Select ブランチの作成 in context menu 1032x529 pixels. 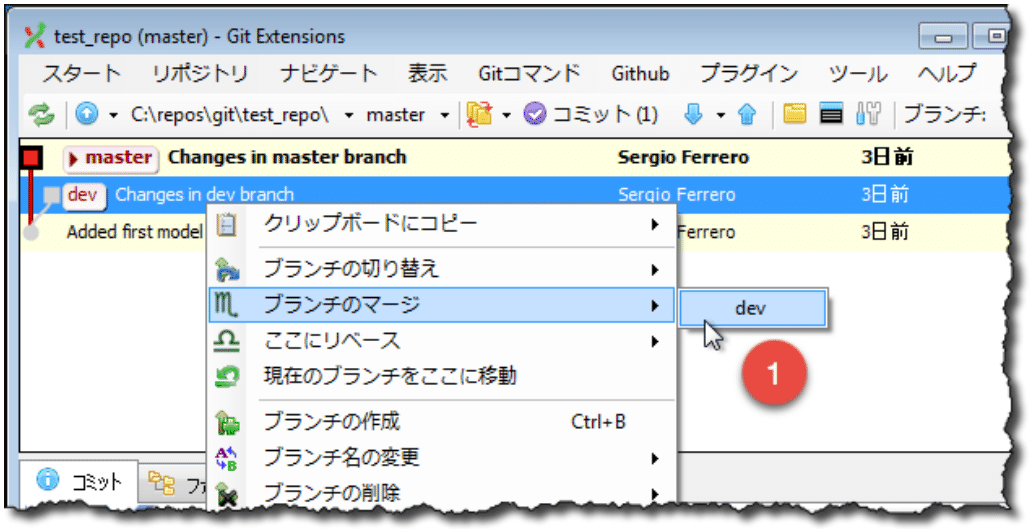pos(442,422)
